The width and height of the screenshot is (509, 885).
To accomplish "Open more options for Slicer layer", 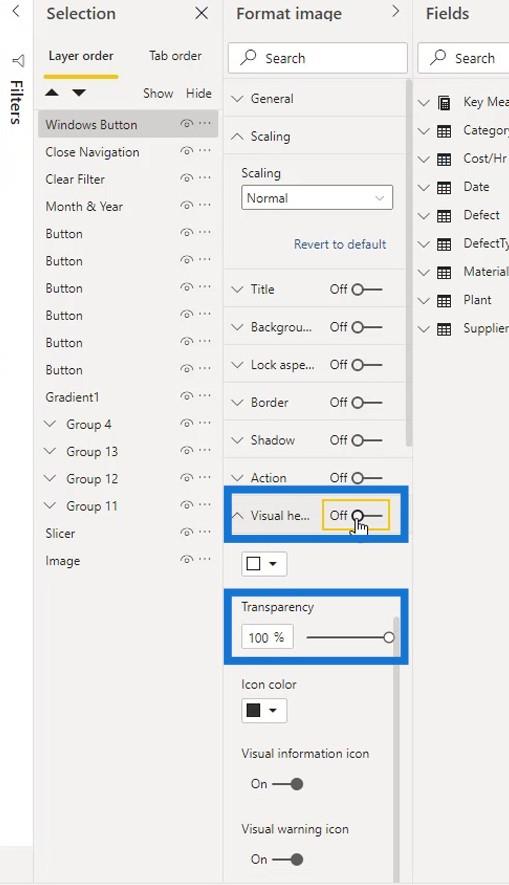I will click(x=205, y=532).
